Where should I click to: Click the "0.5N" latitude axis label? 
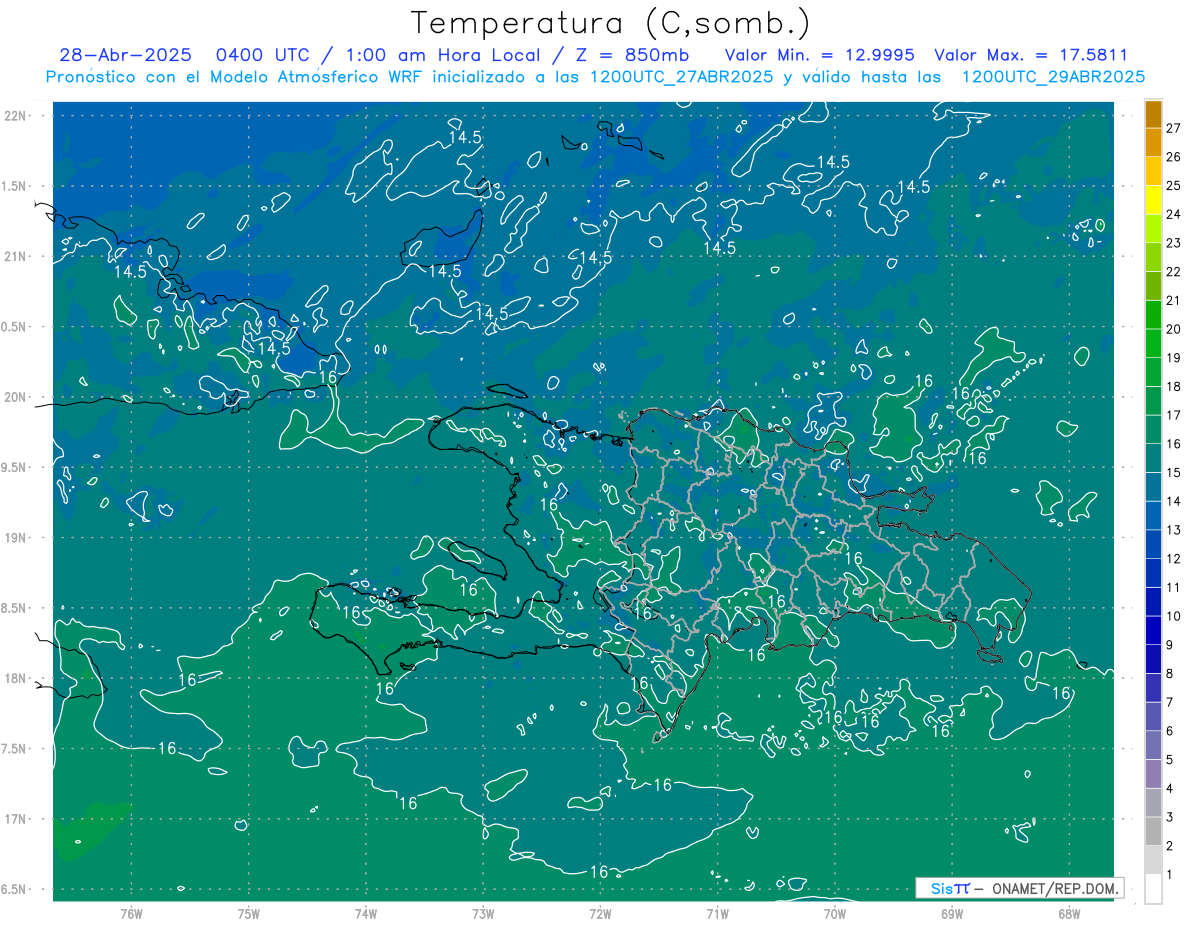[14, 327]
